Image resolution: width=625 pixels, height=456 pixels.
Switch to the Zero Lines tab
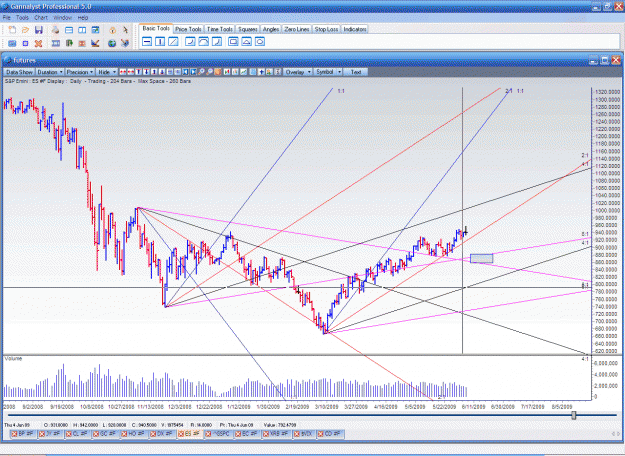coord(297,29)
